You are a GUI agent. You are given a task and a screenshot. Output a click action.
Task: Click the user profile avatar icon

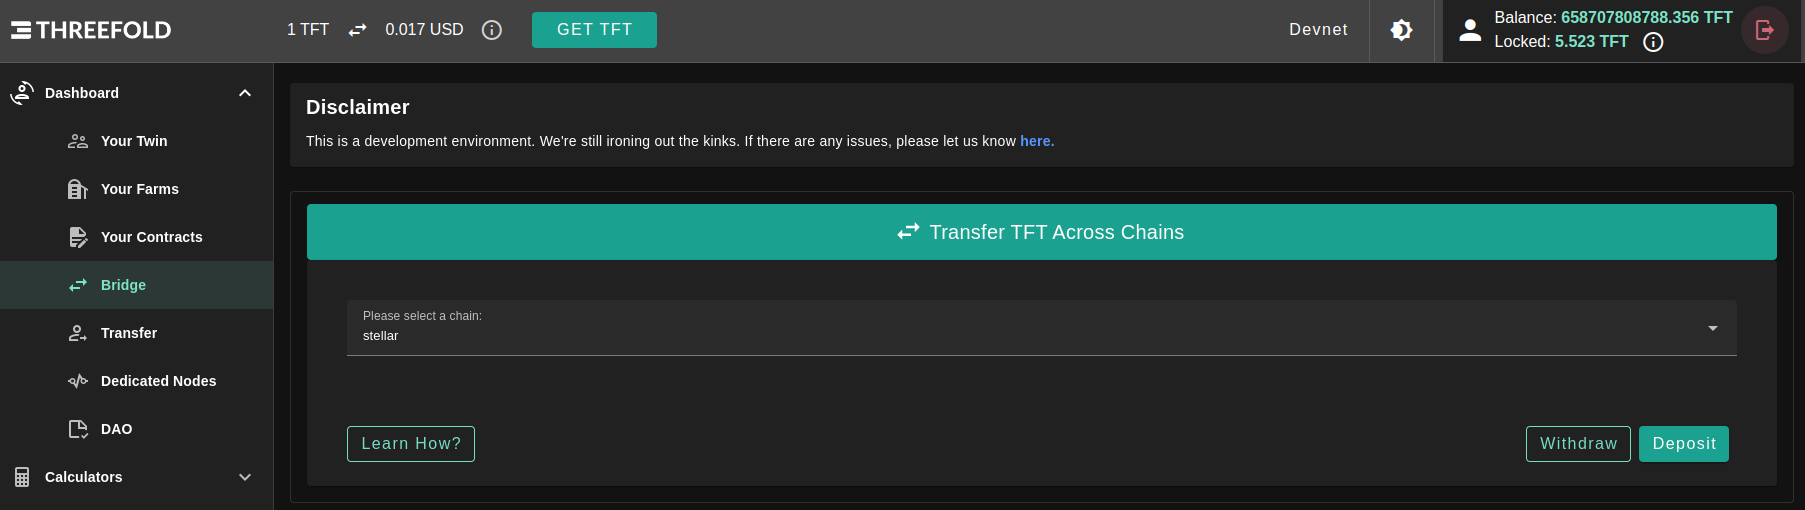click(x=1470, y=30)
